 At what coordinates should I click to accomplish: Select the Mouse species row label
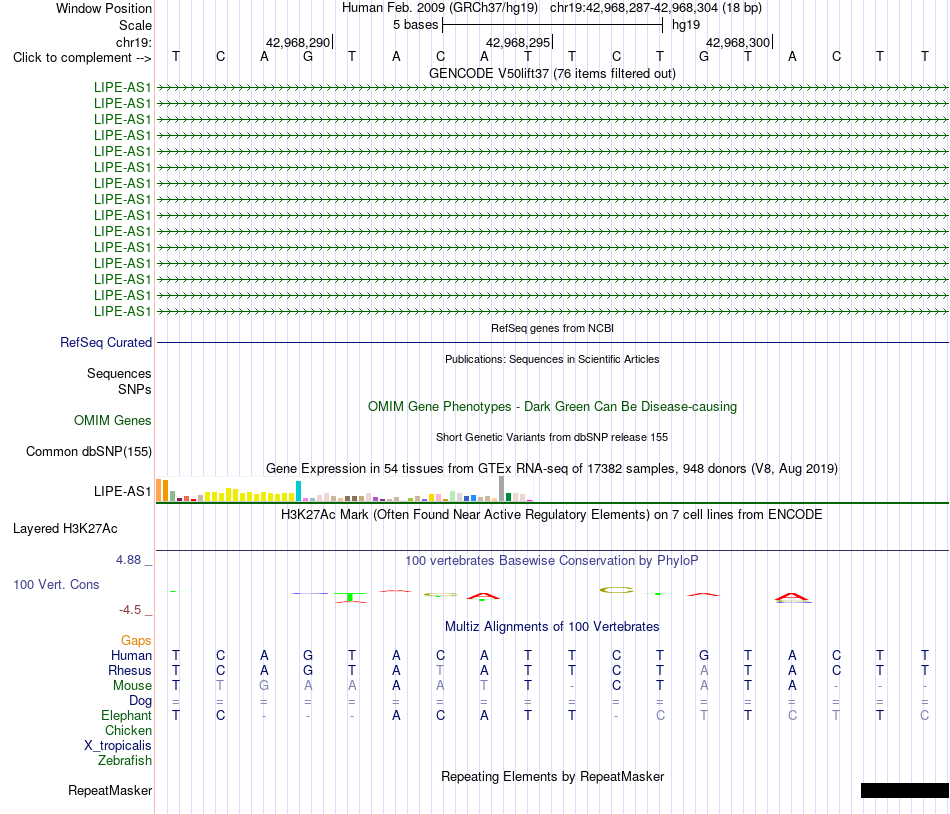[132, 686]
